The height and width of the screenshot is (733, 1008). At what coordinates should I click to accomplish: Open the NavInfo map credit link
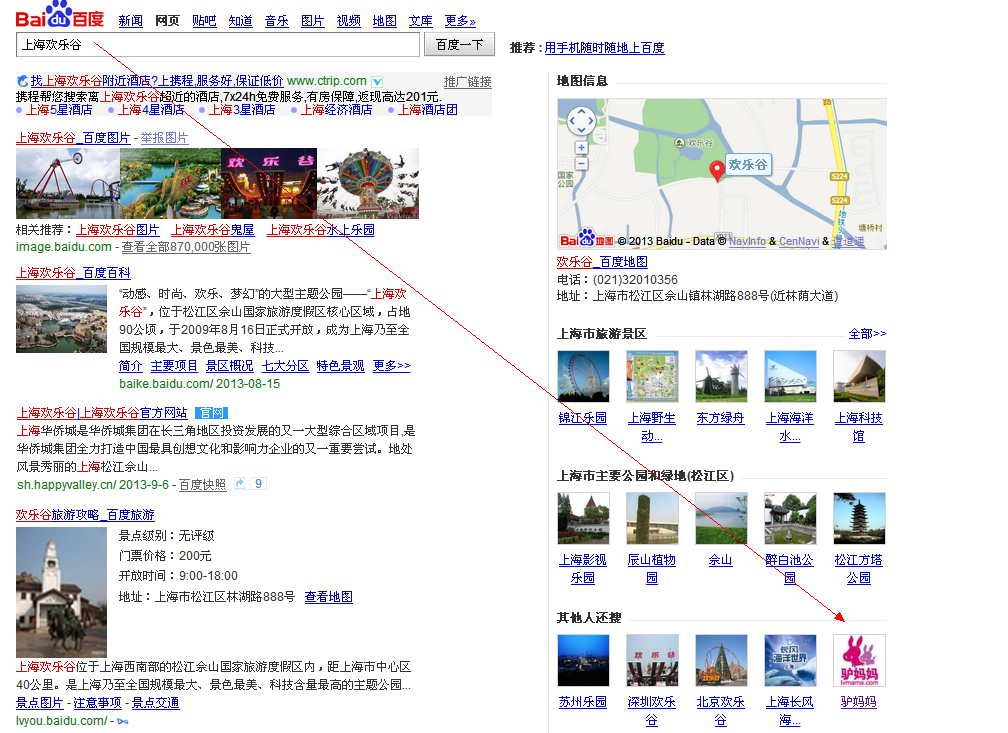[x=747, y=241]
